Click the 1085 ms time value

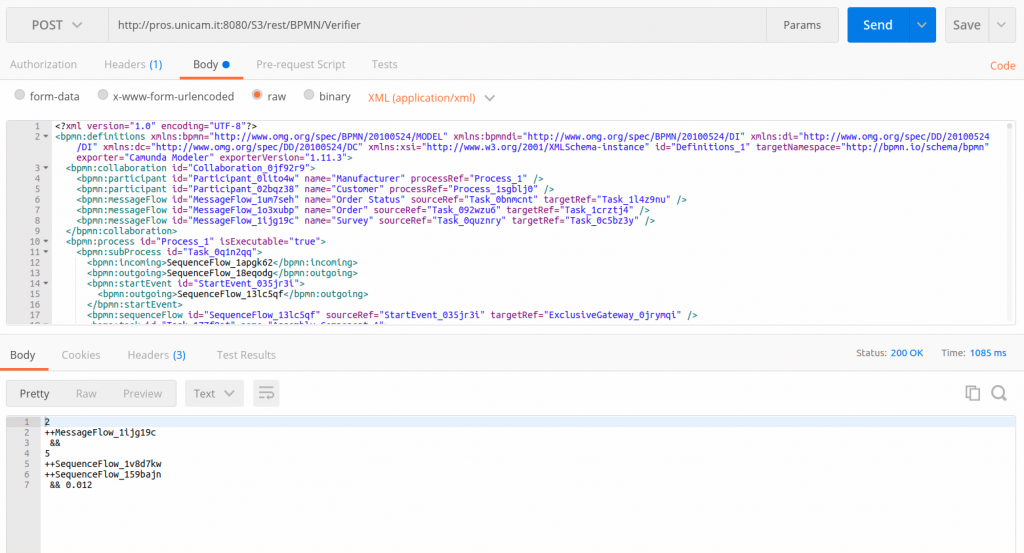[x=987, y=353]
